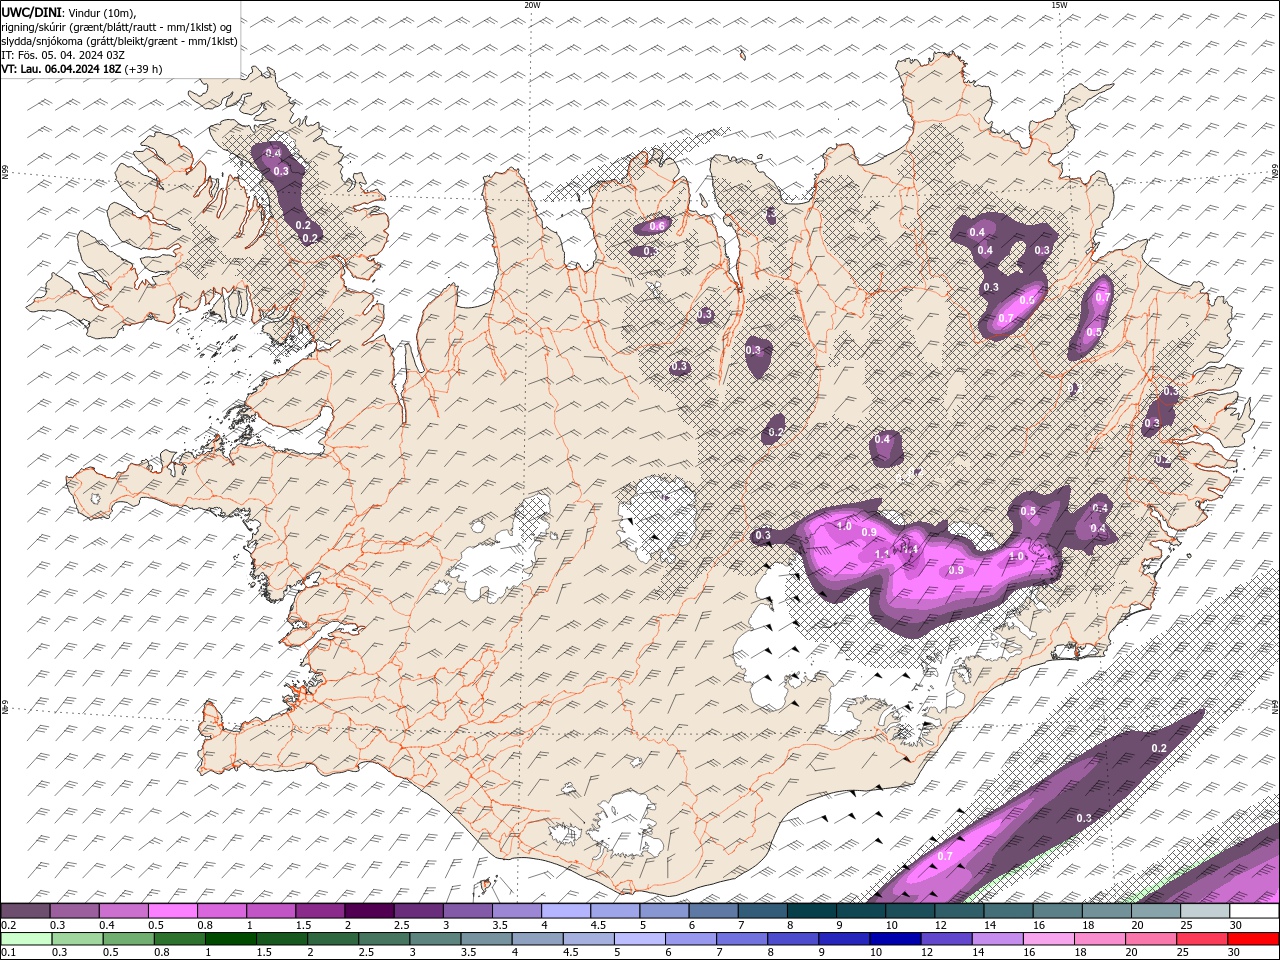
Task: Click the UWC/DINI title text
Action: (x=31, y=12)
